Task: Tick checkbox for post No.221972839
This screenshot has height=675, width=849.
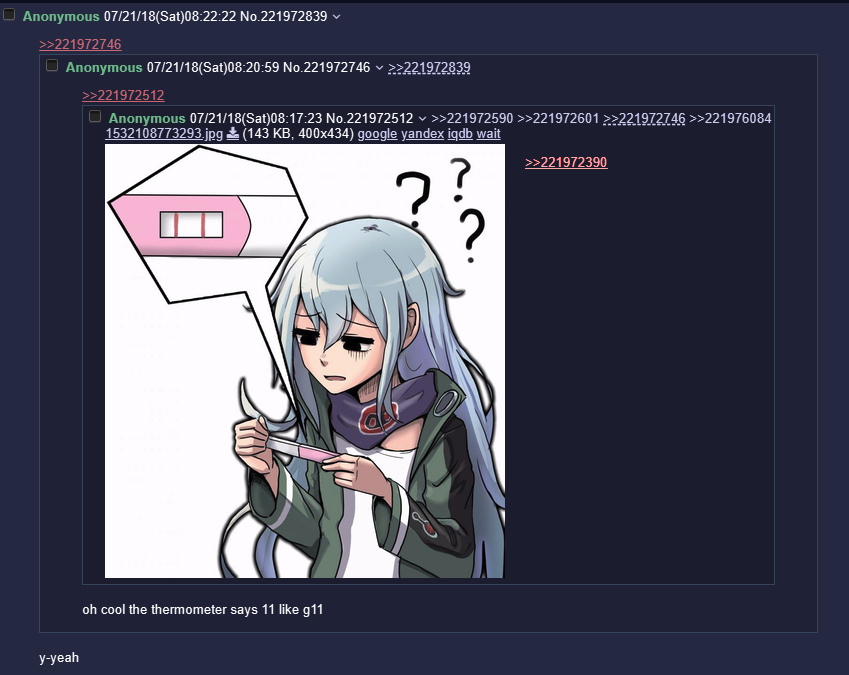Action: point(9,15)
